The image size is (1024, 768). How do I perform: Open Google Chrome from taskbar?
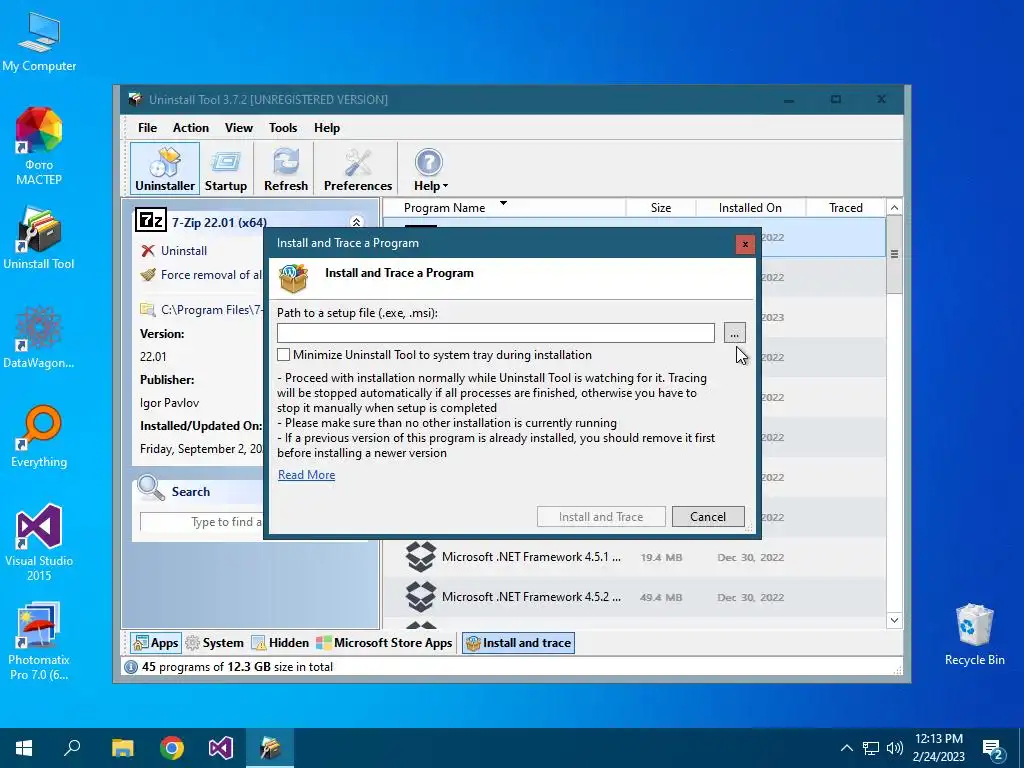coord(172,748)
